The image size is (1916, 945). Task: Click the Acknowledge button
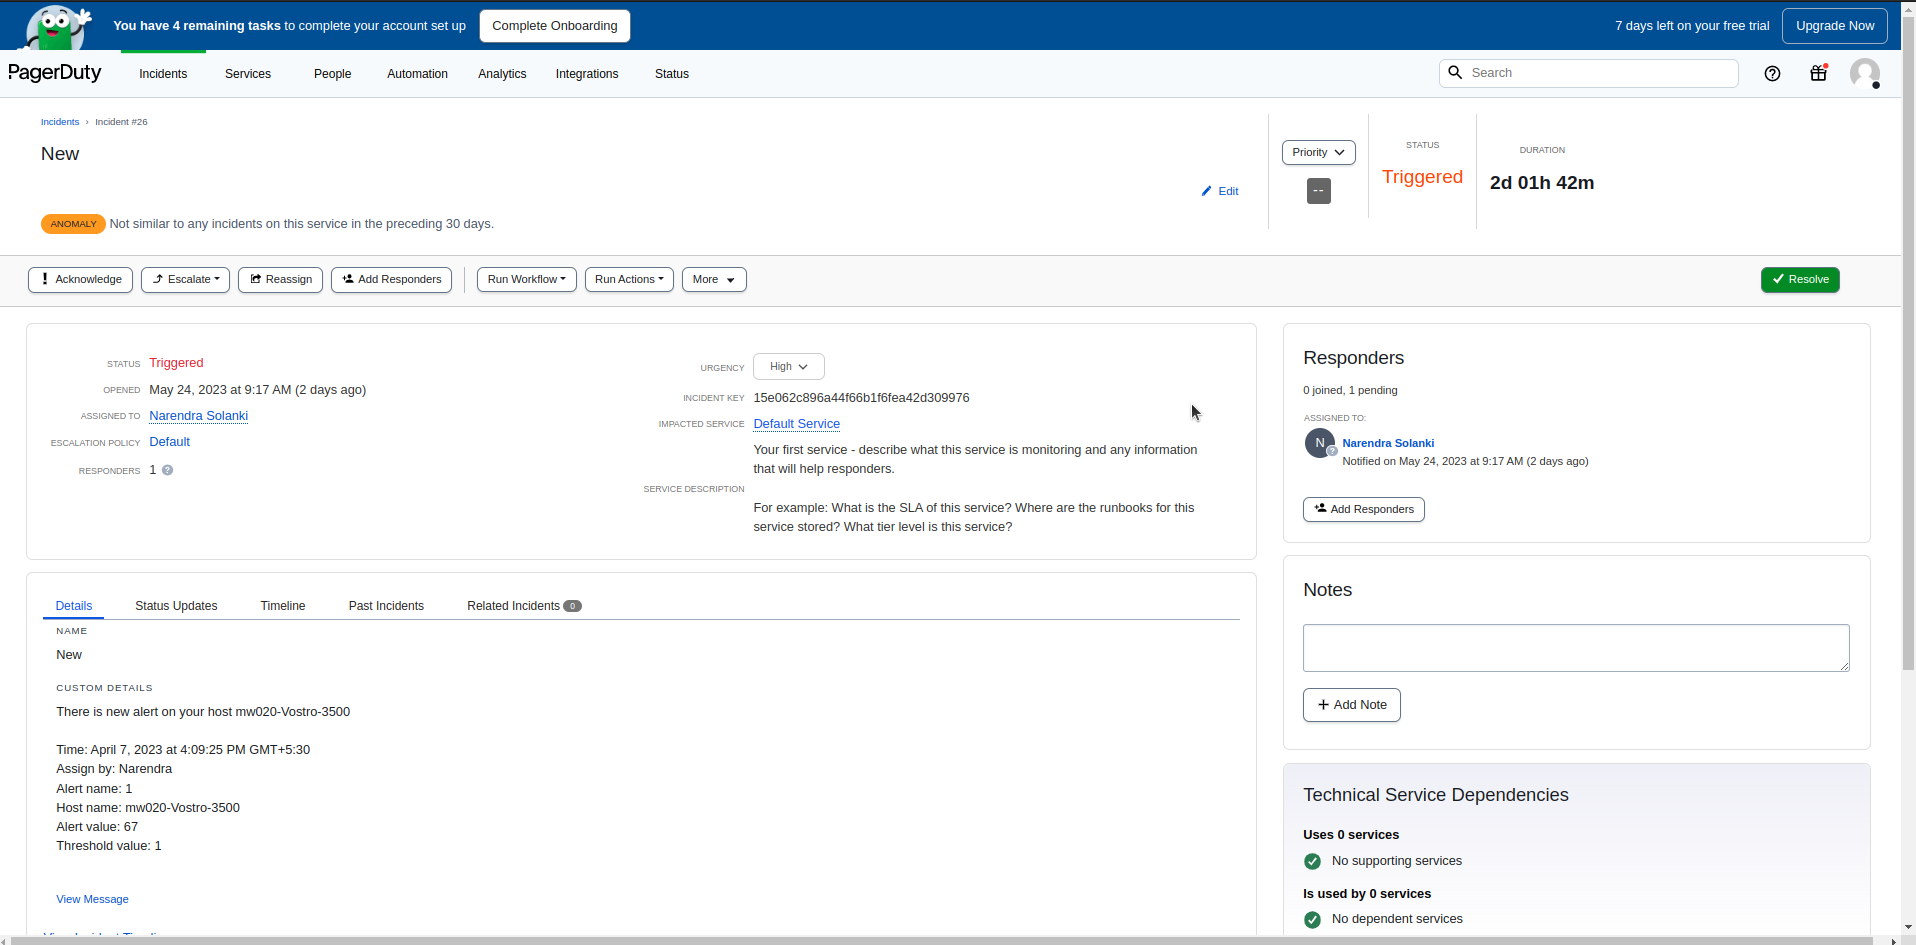[x=80, y=280]
